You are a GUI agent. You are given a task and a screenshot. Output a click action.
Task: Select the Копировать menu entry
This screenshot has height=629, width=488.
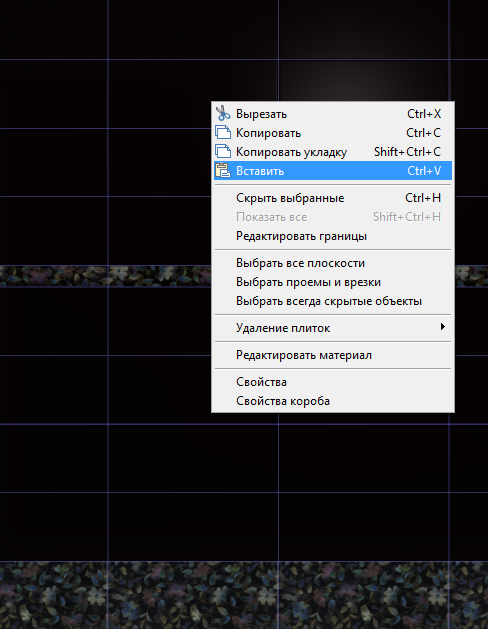click(x=333, y=133)
